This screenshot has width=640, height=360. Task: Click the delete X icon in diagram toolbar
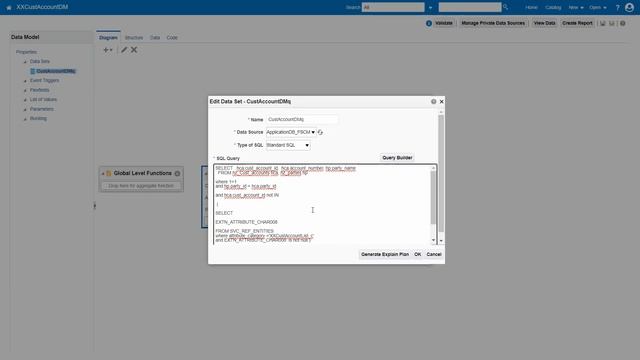tap(134, 50)
